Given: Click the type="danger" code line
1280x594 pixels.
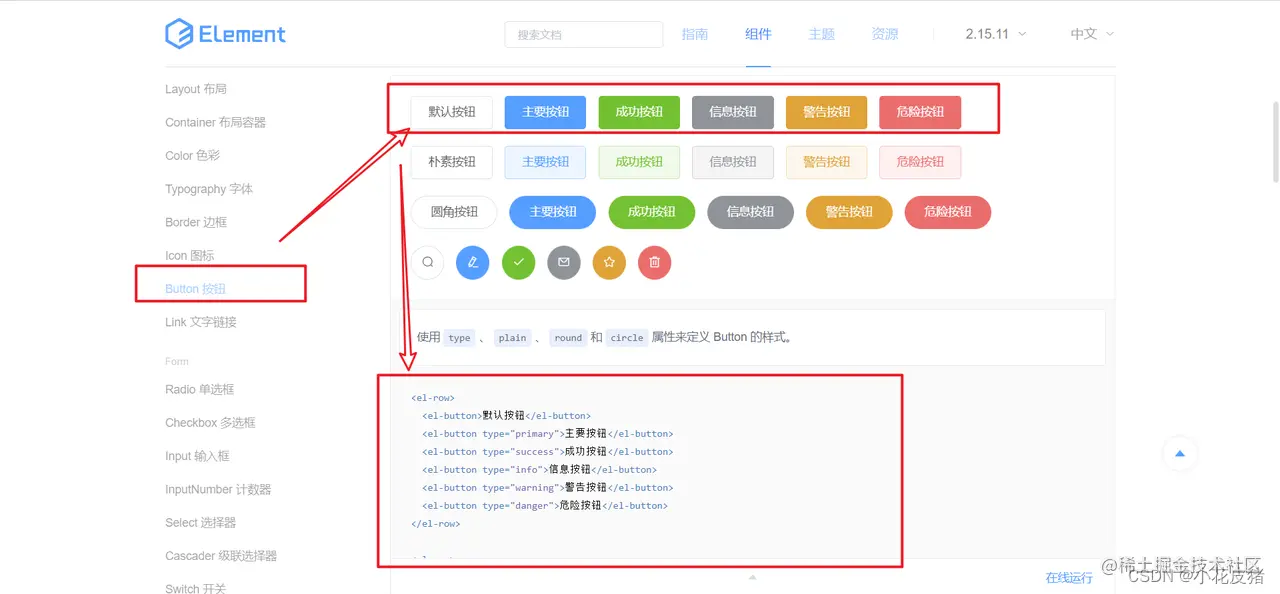Looking at the screenshot, I should point(545,506).
